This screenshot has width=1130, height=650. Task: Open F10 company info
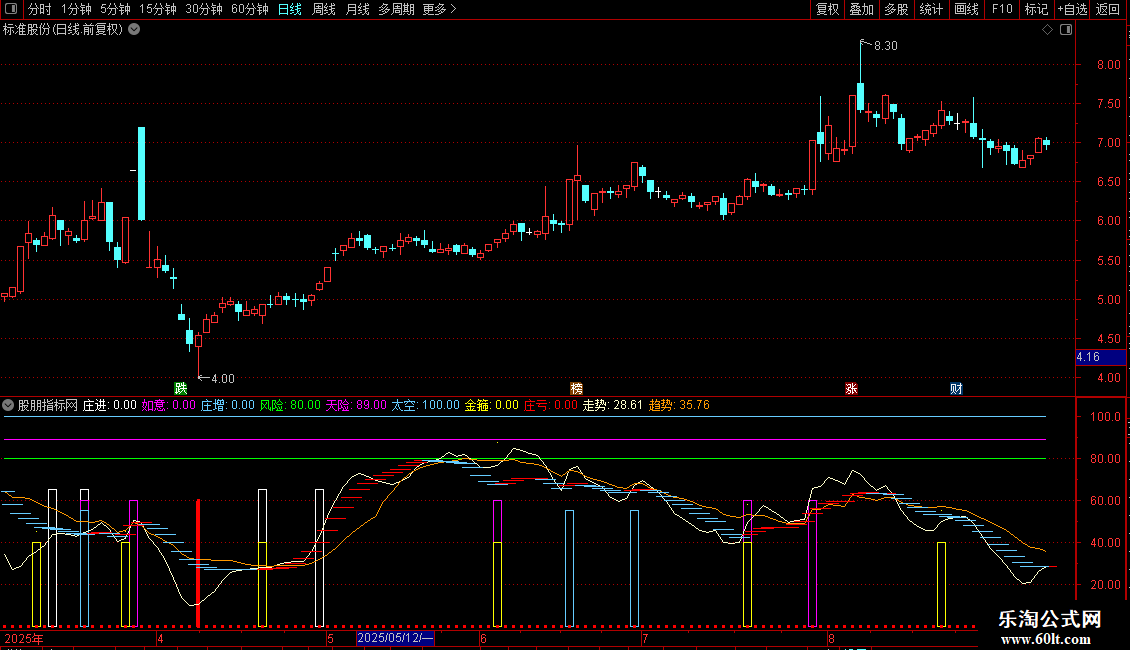1002,9
